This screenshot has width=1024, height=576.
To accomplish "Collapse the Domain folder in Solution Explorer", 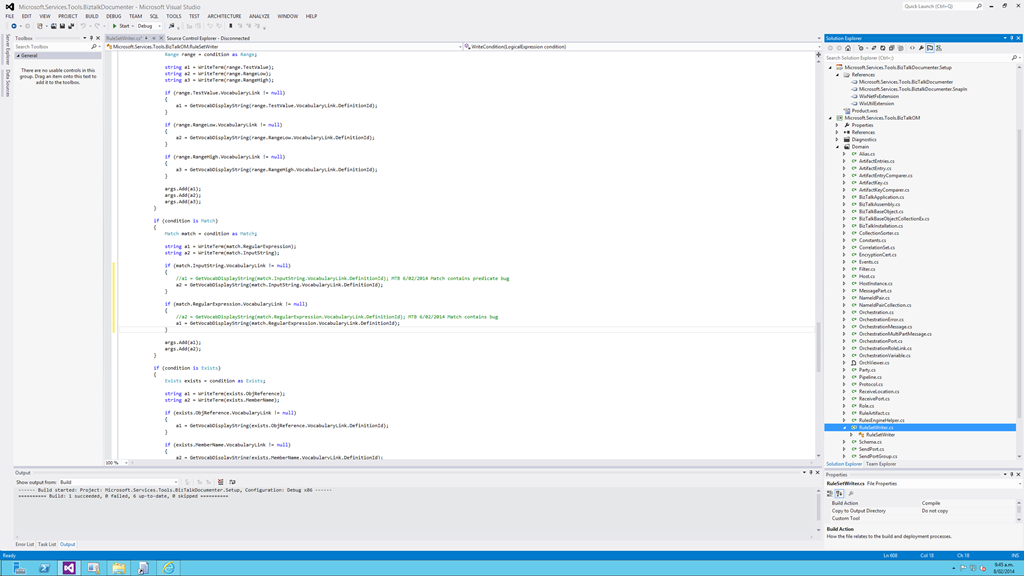I will pos(838,147).
